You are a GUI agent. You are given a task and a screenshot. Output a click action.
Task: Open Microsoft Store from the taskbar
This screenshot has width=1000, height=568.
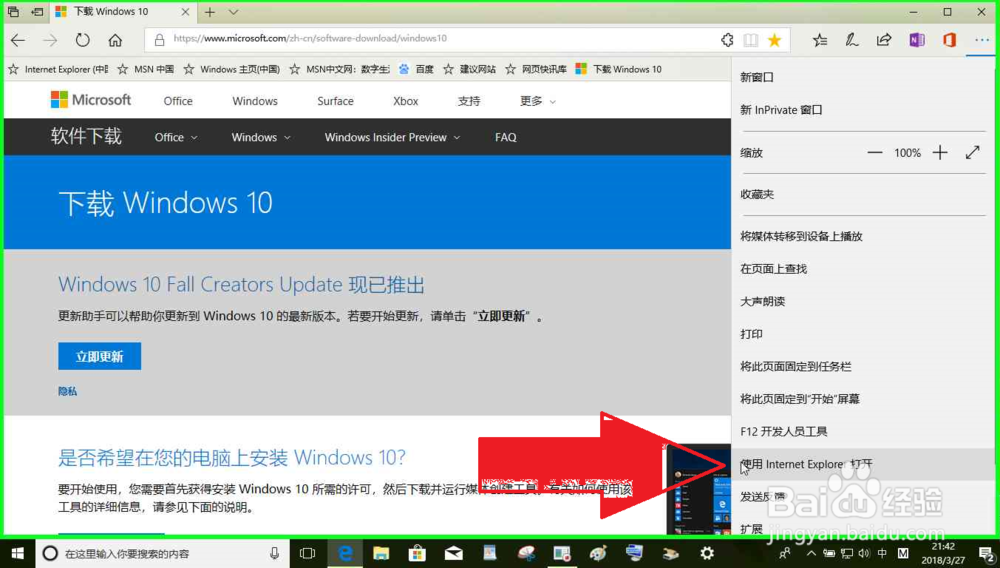pos(418,553)
